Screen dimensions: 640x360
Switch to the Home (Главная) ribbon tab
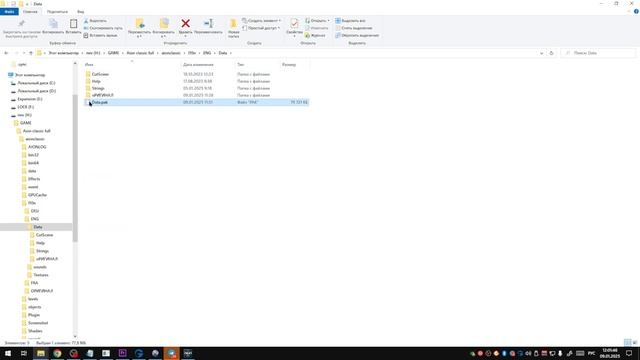pyautogui.click(x=30, y=11)
